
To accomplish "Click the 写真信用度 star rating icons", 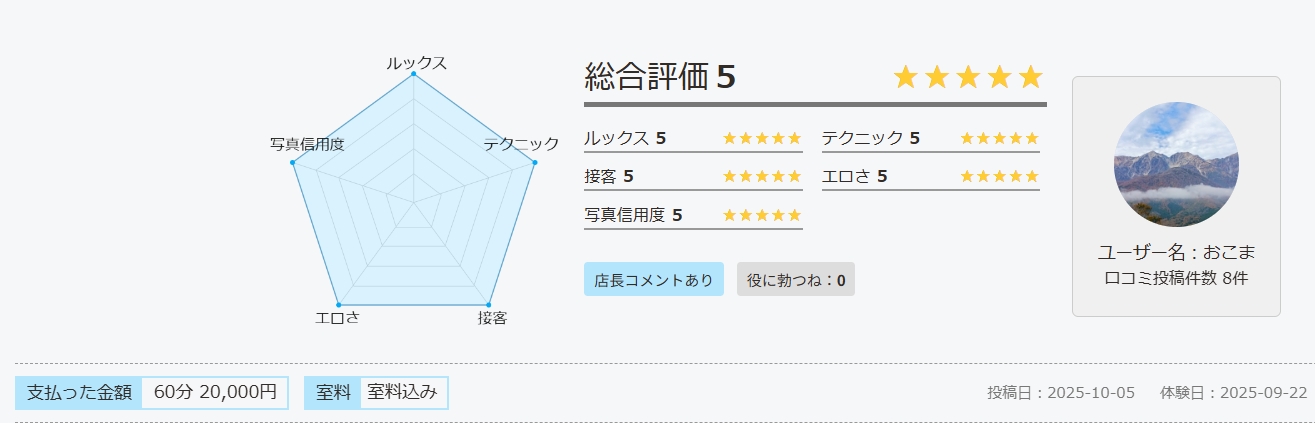I will click(x=761, y=215).
